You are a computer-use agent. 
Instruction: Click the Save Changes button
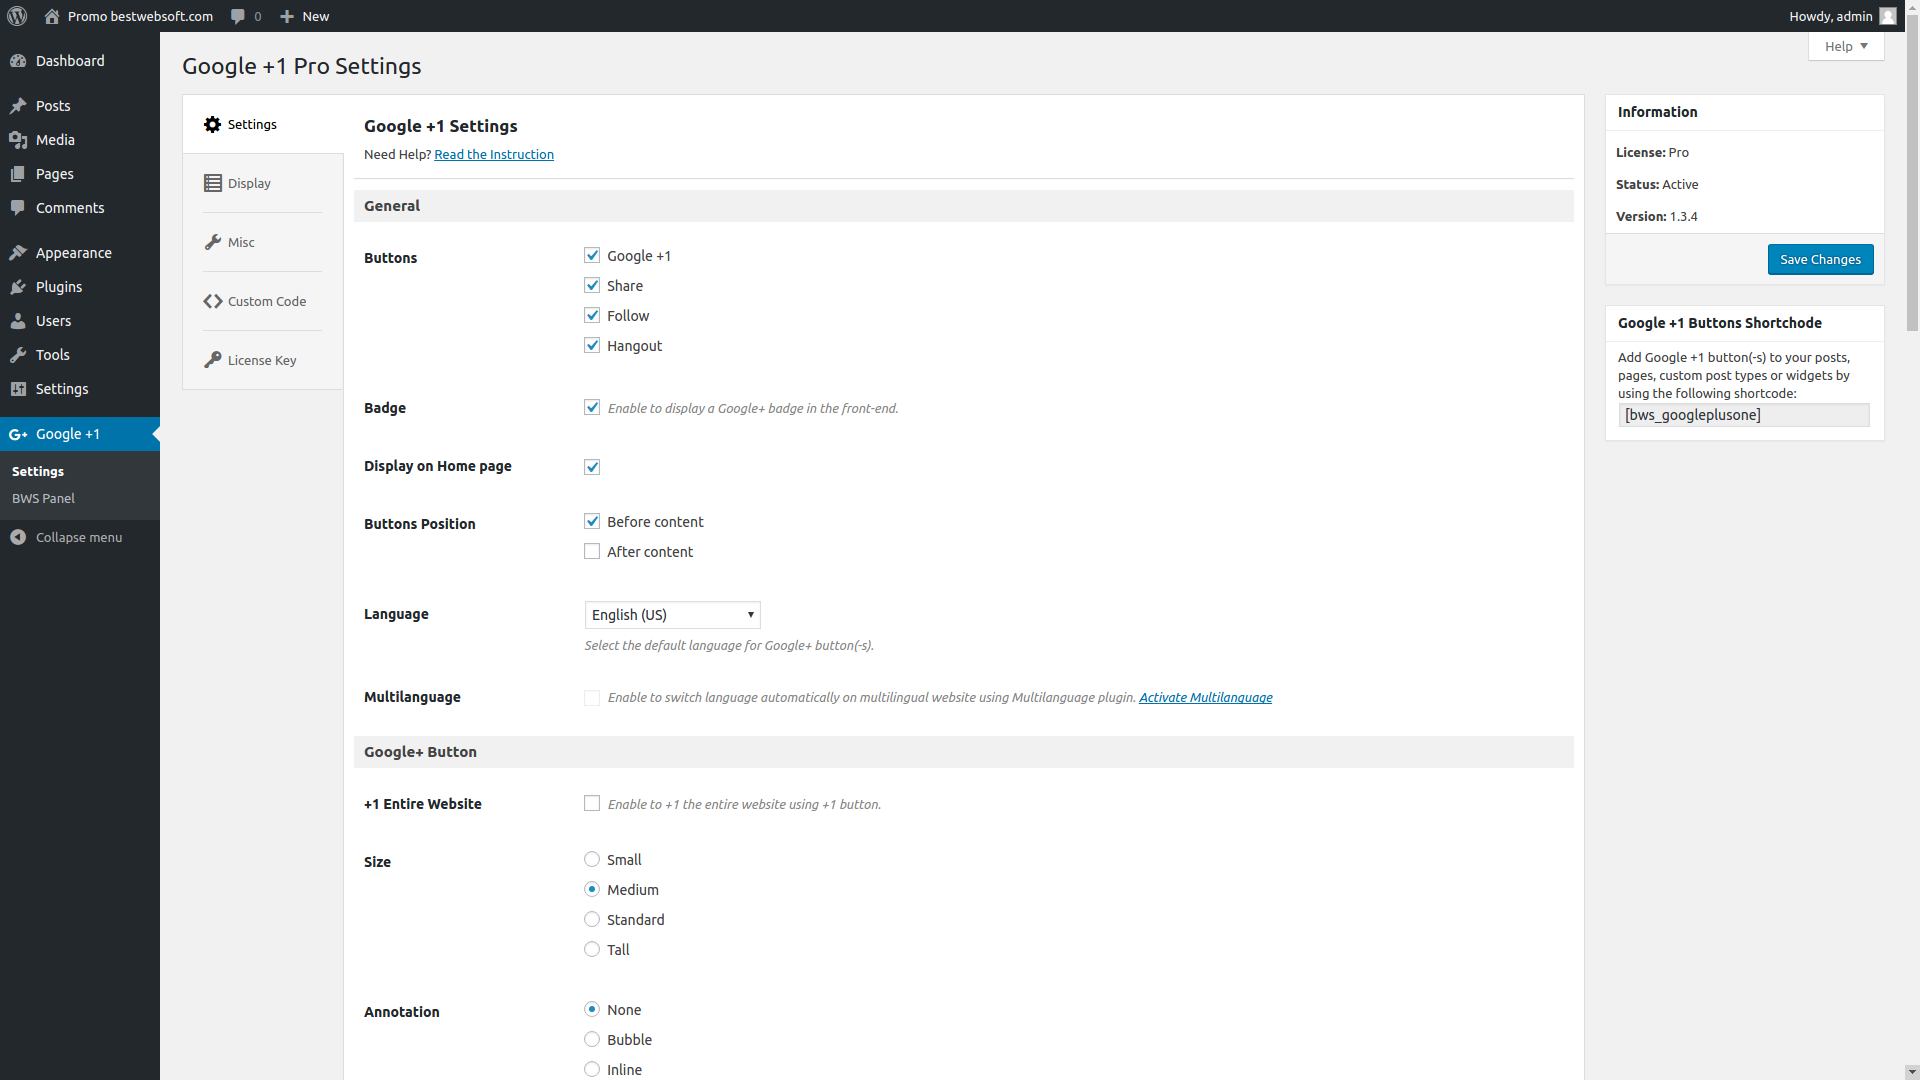coord(1820,259)
